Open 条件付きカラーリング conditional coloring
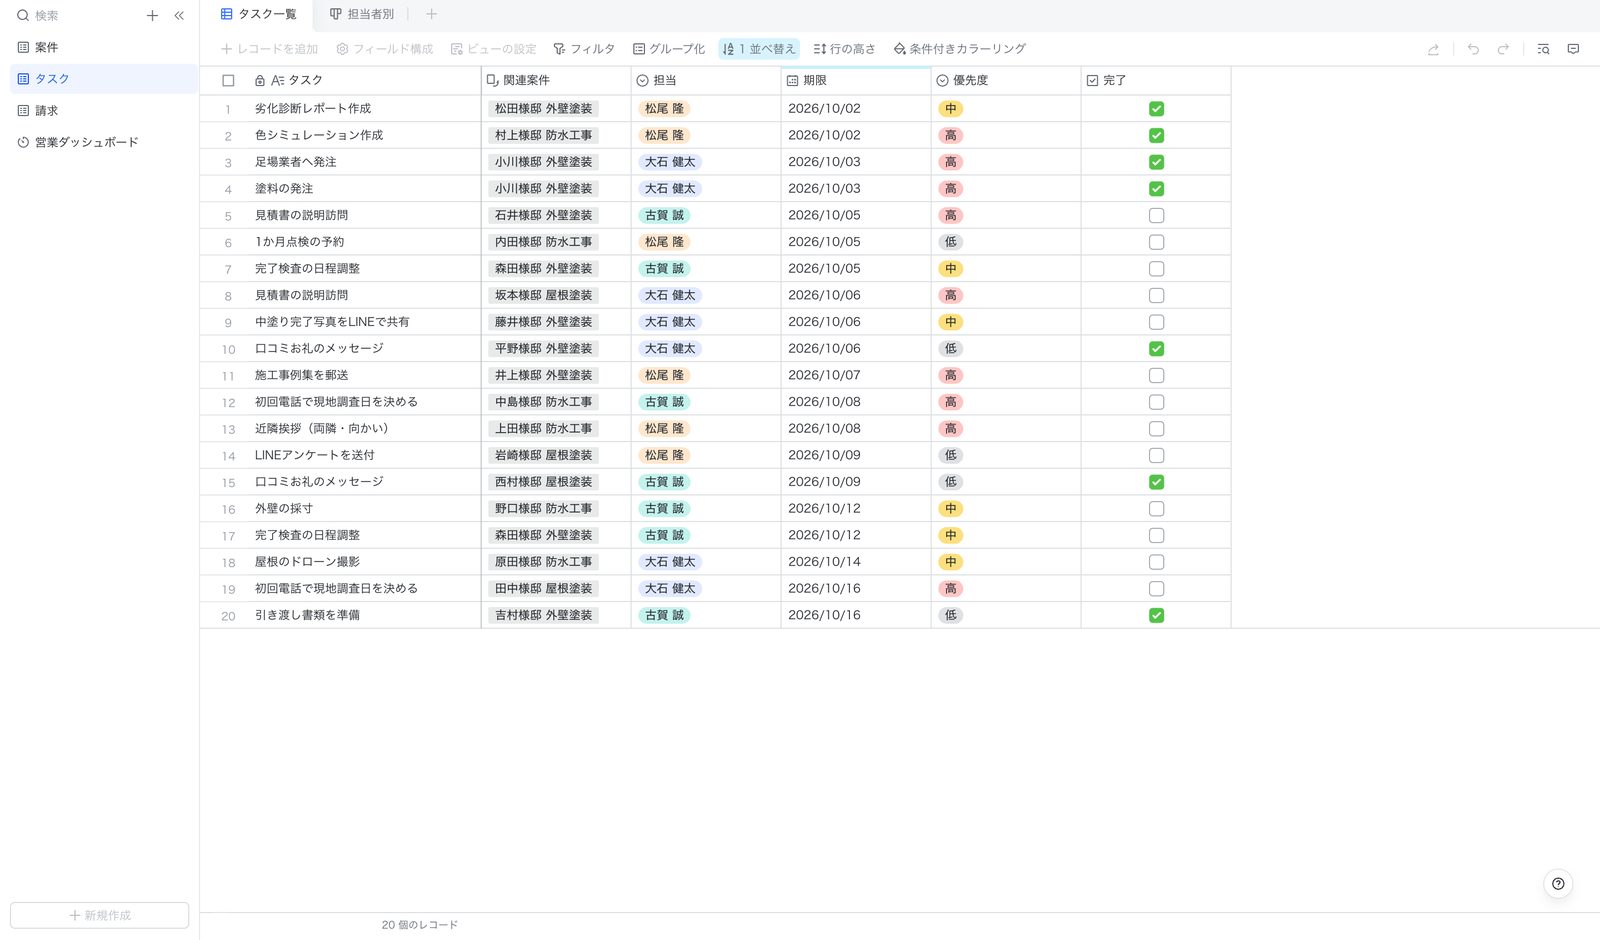1600x940 pixels. pyautogui.click(x=960, y=49)
